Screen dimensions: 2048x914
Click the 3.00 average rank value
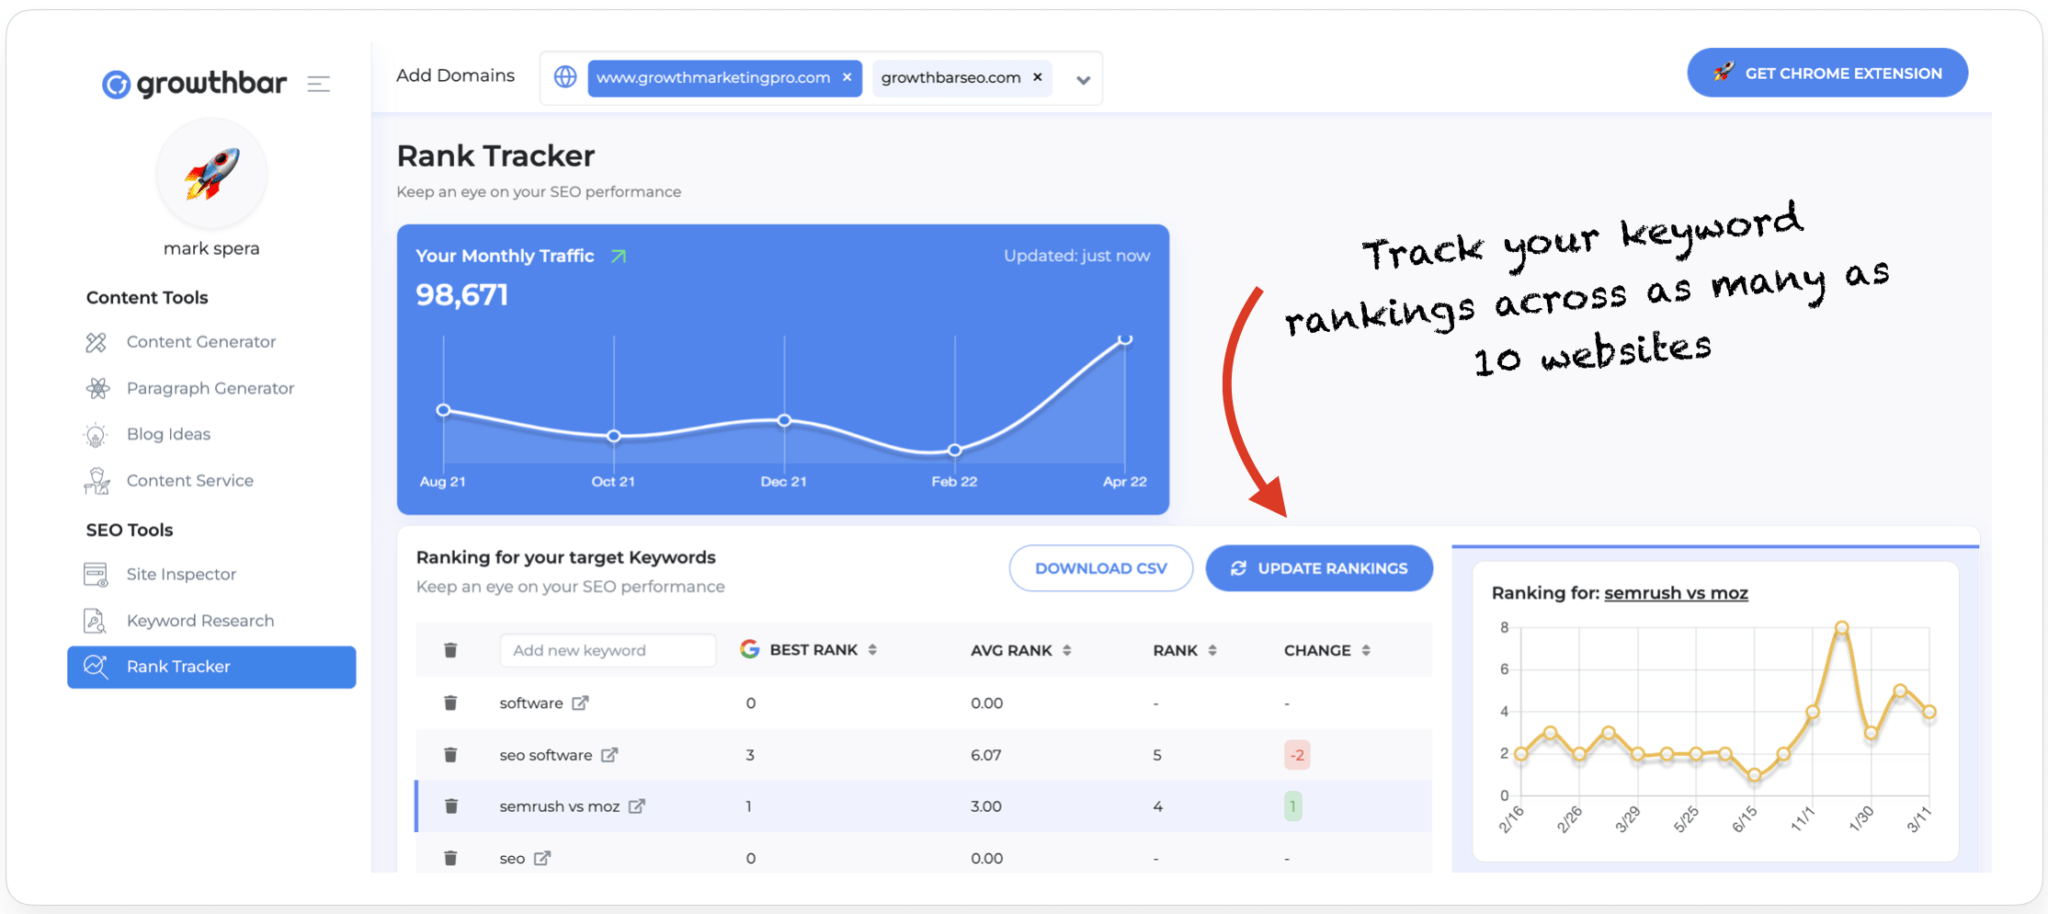click(986, 806)
